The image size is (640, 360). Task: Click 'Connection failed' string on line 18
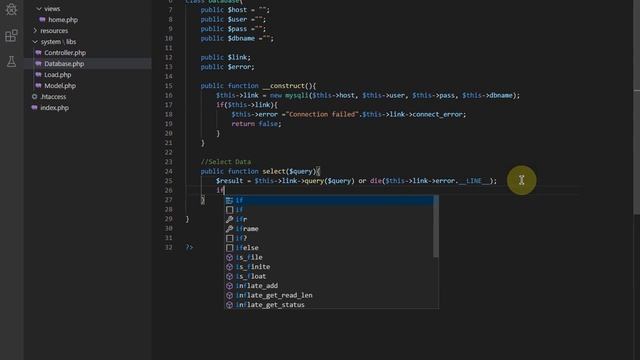[x=323, y=114]
